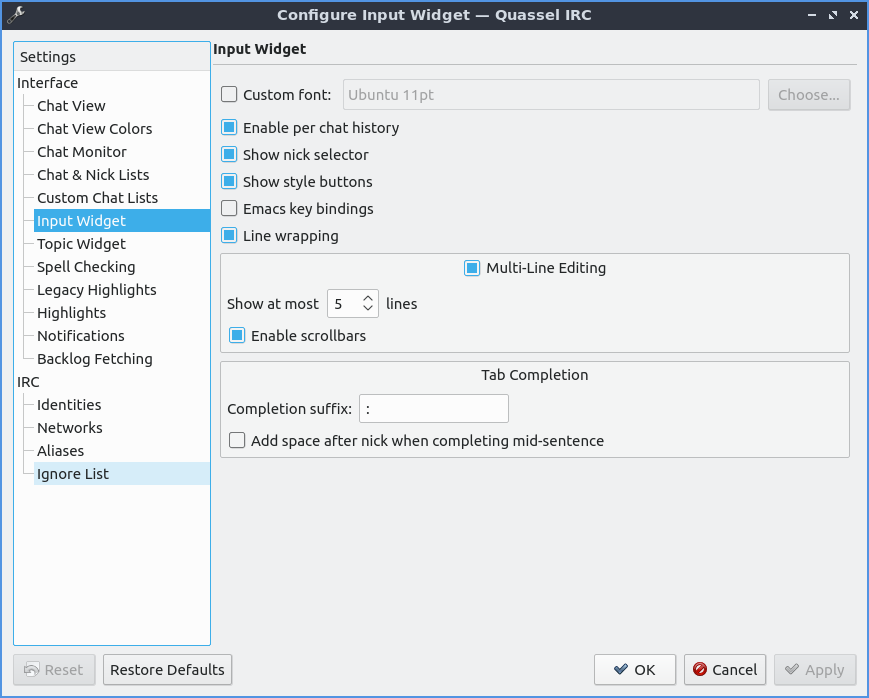
Task: Click the Completion suffix text field
Action: tap(433, 409)
